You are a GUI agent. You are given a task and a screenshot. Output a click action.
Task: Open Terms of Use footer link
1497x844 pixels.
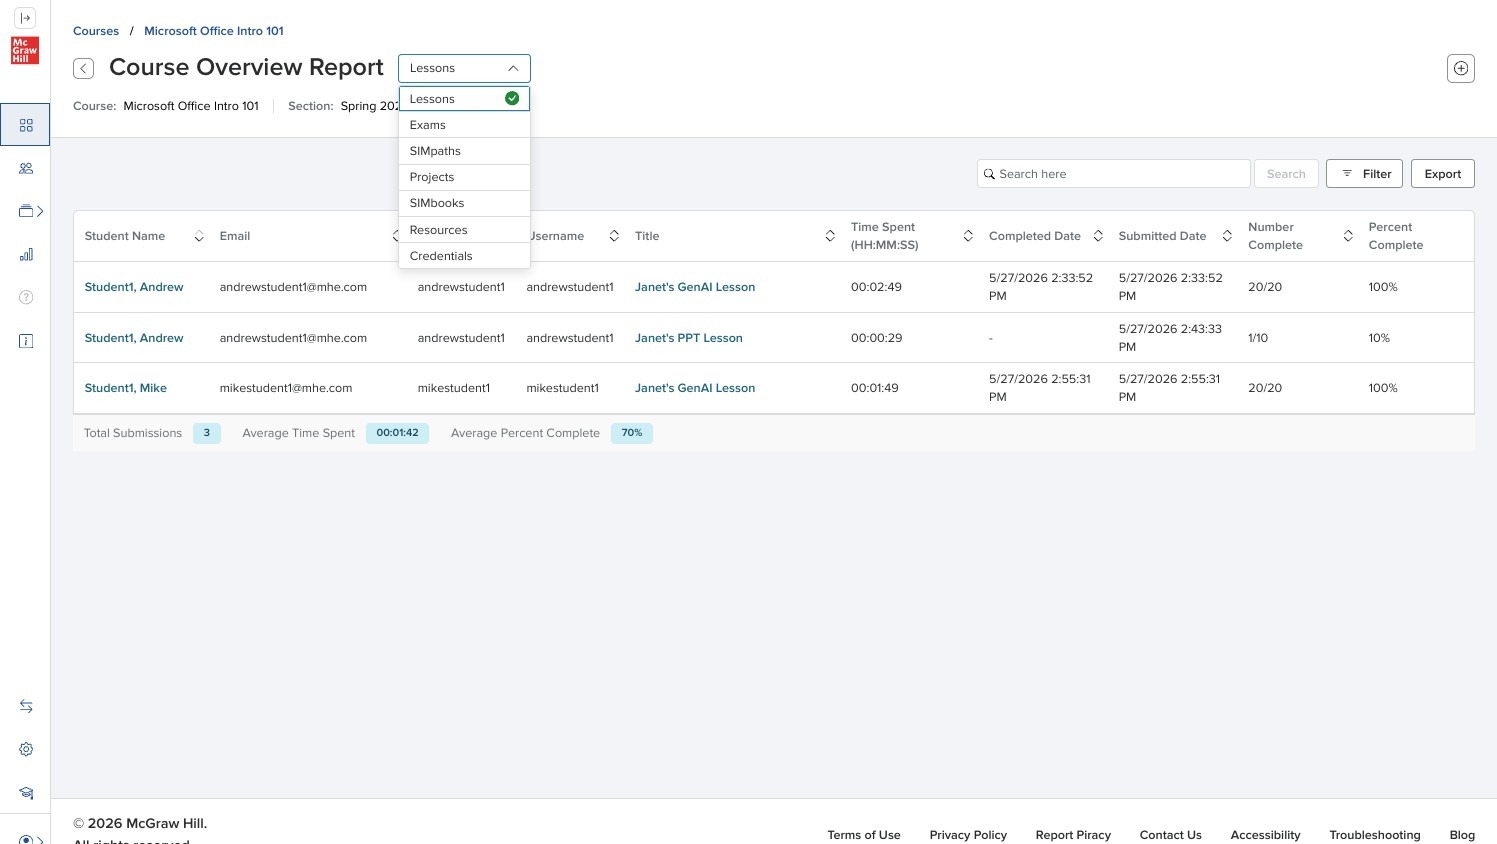[x=864, y=835]
